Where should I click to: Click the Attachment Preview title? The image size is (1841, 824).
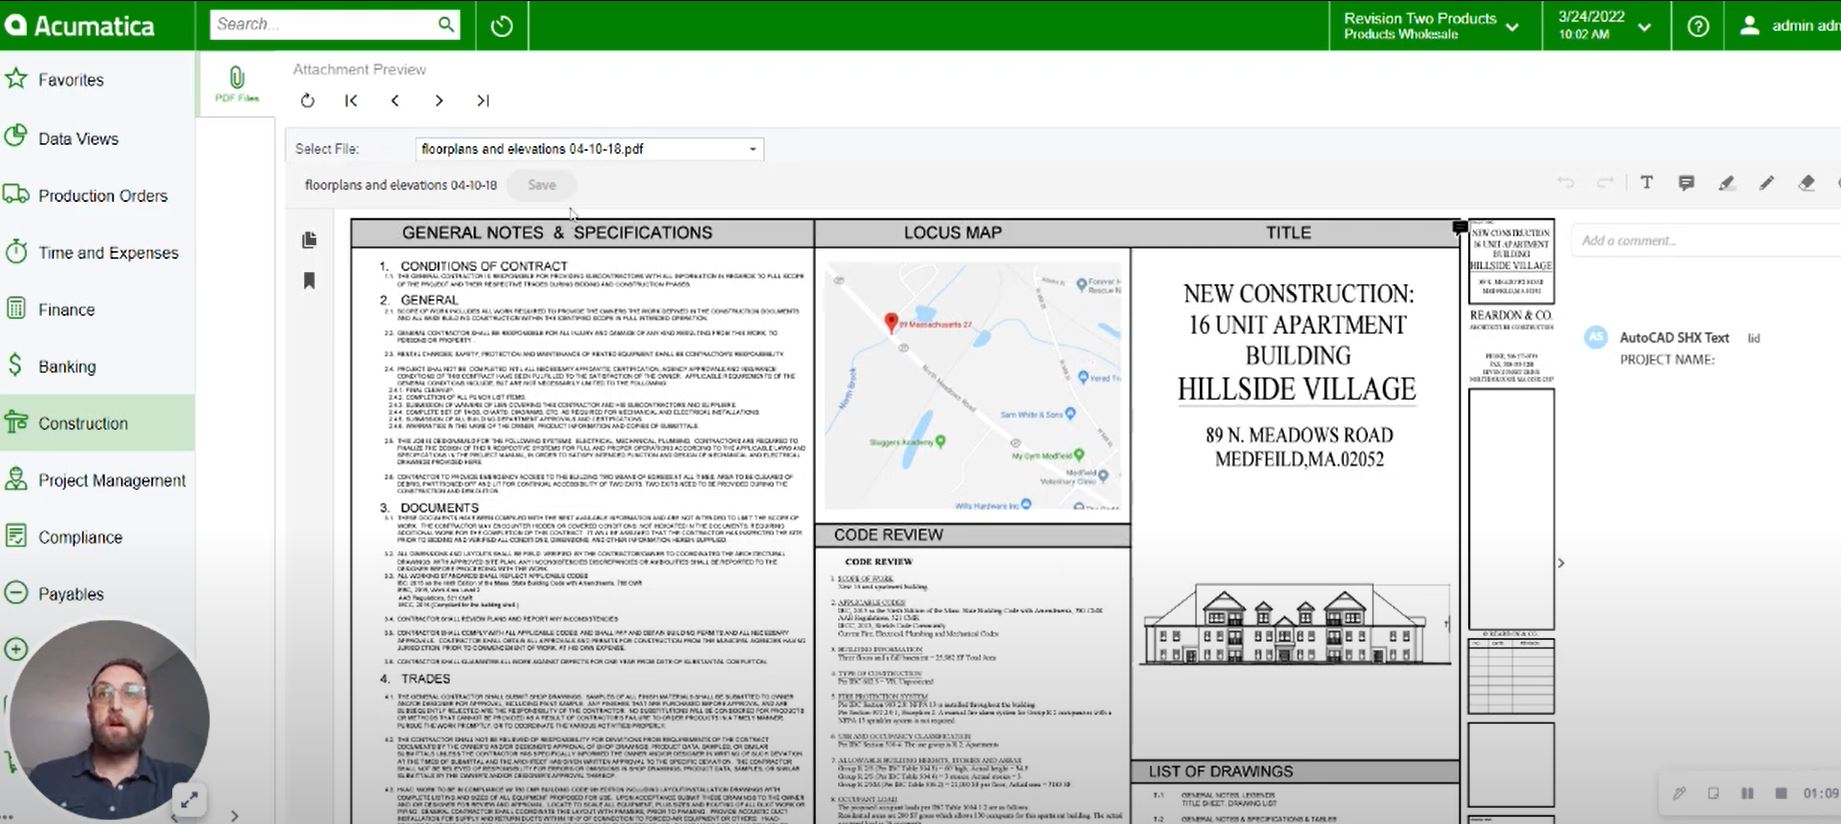tap(359, 69)
